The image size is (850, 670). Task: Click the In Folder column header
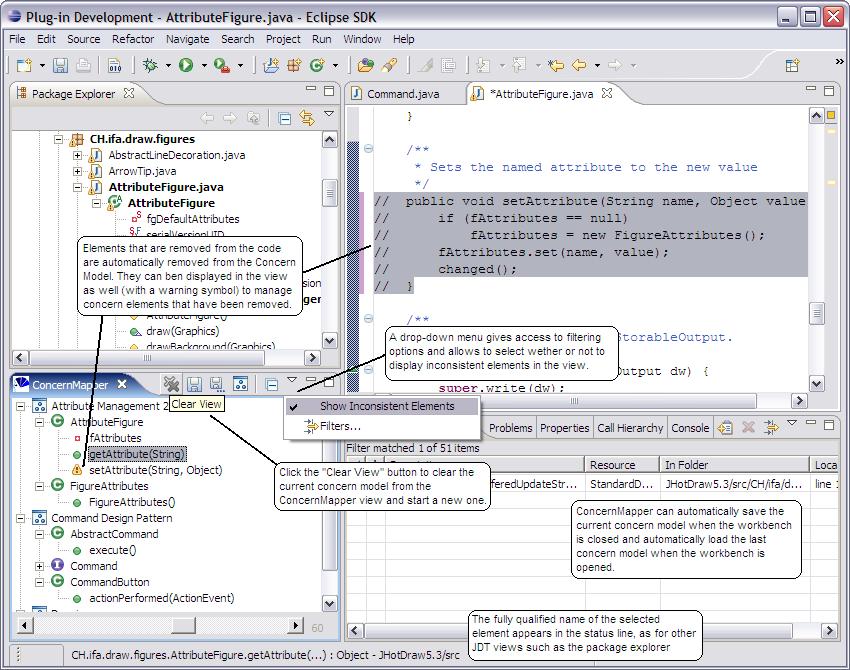click(735, 465)
